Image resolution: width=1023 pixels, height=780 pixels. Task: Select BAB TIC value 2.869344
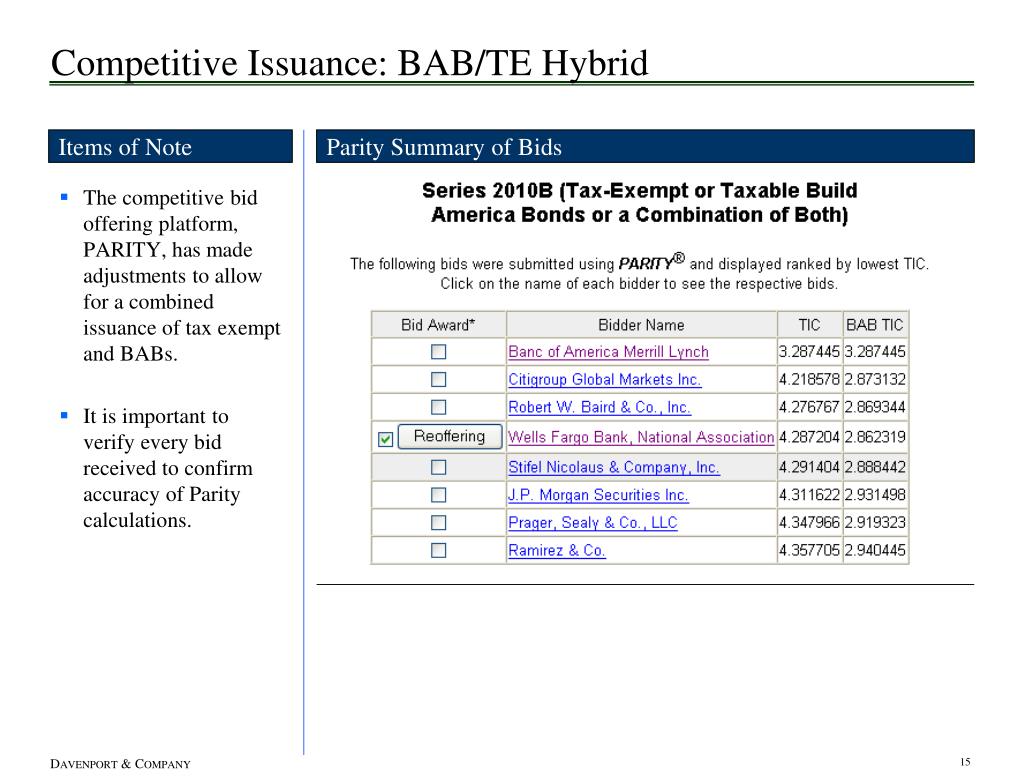tap(875, 407)
